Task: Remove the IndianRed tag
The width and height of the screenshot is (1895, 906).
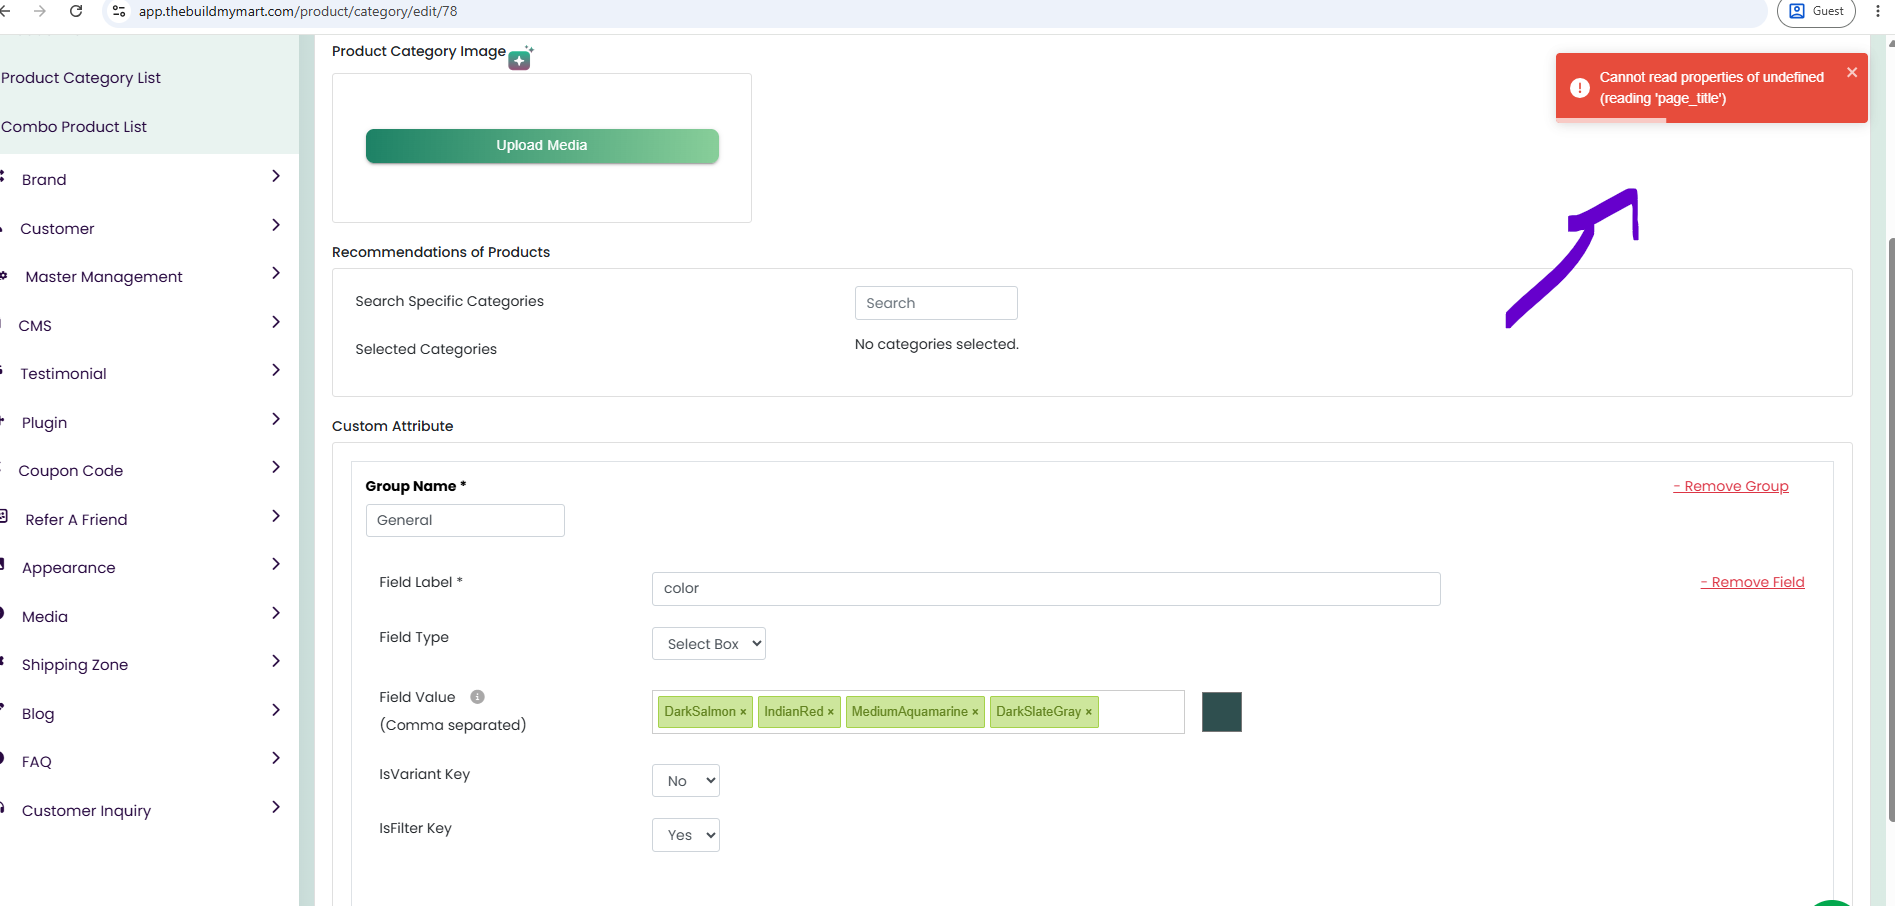Action: [830, 712]
